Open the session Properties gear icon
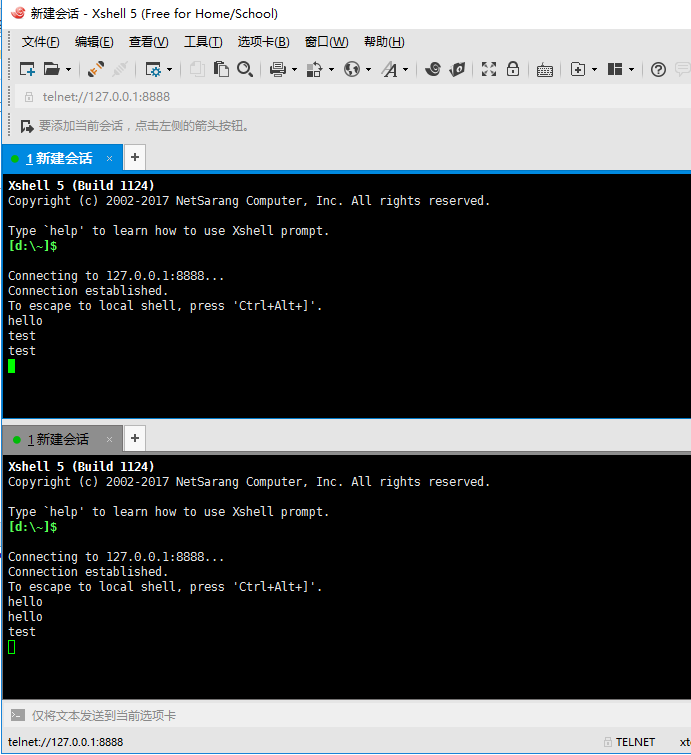691x755 pixels. (x=153, y=70)
